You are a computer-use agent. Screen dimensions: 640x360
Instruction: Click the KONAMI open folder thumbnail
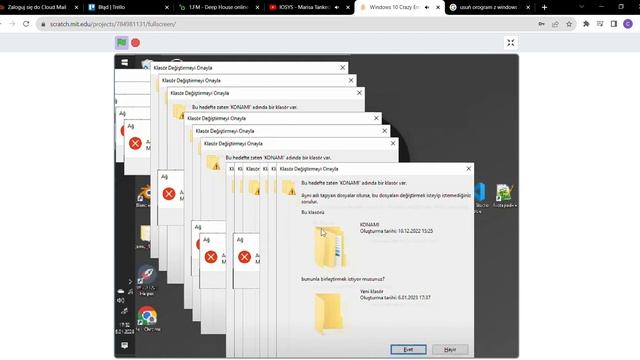click(x=330, y=247)
